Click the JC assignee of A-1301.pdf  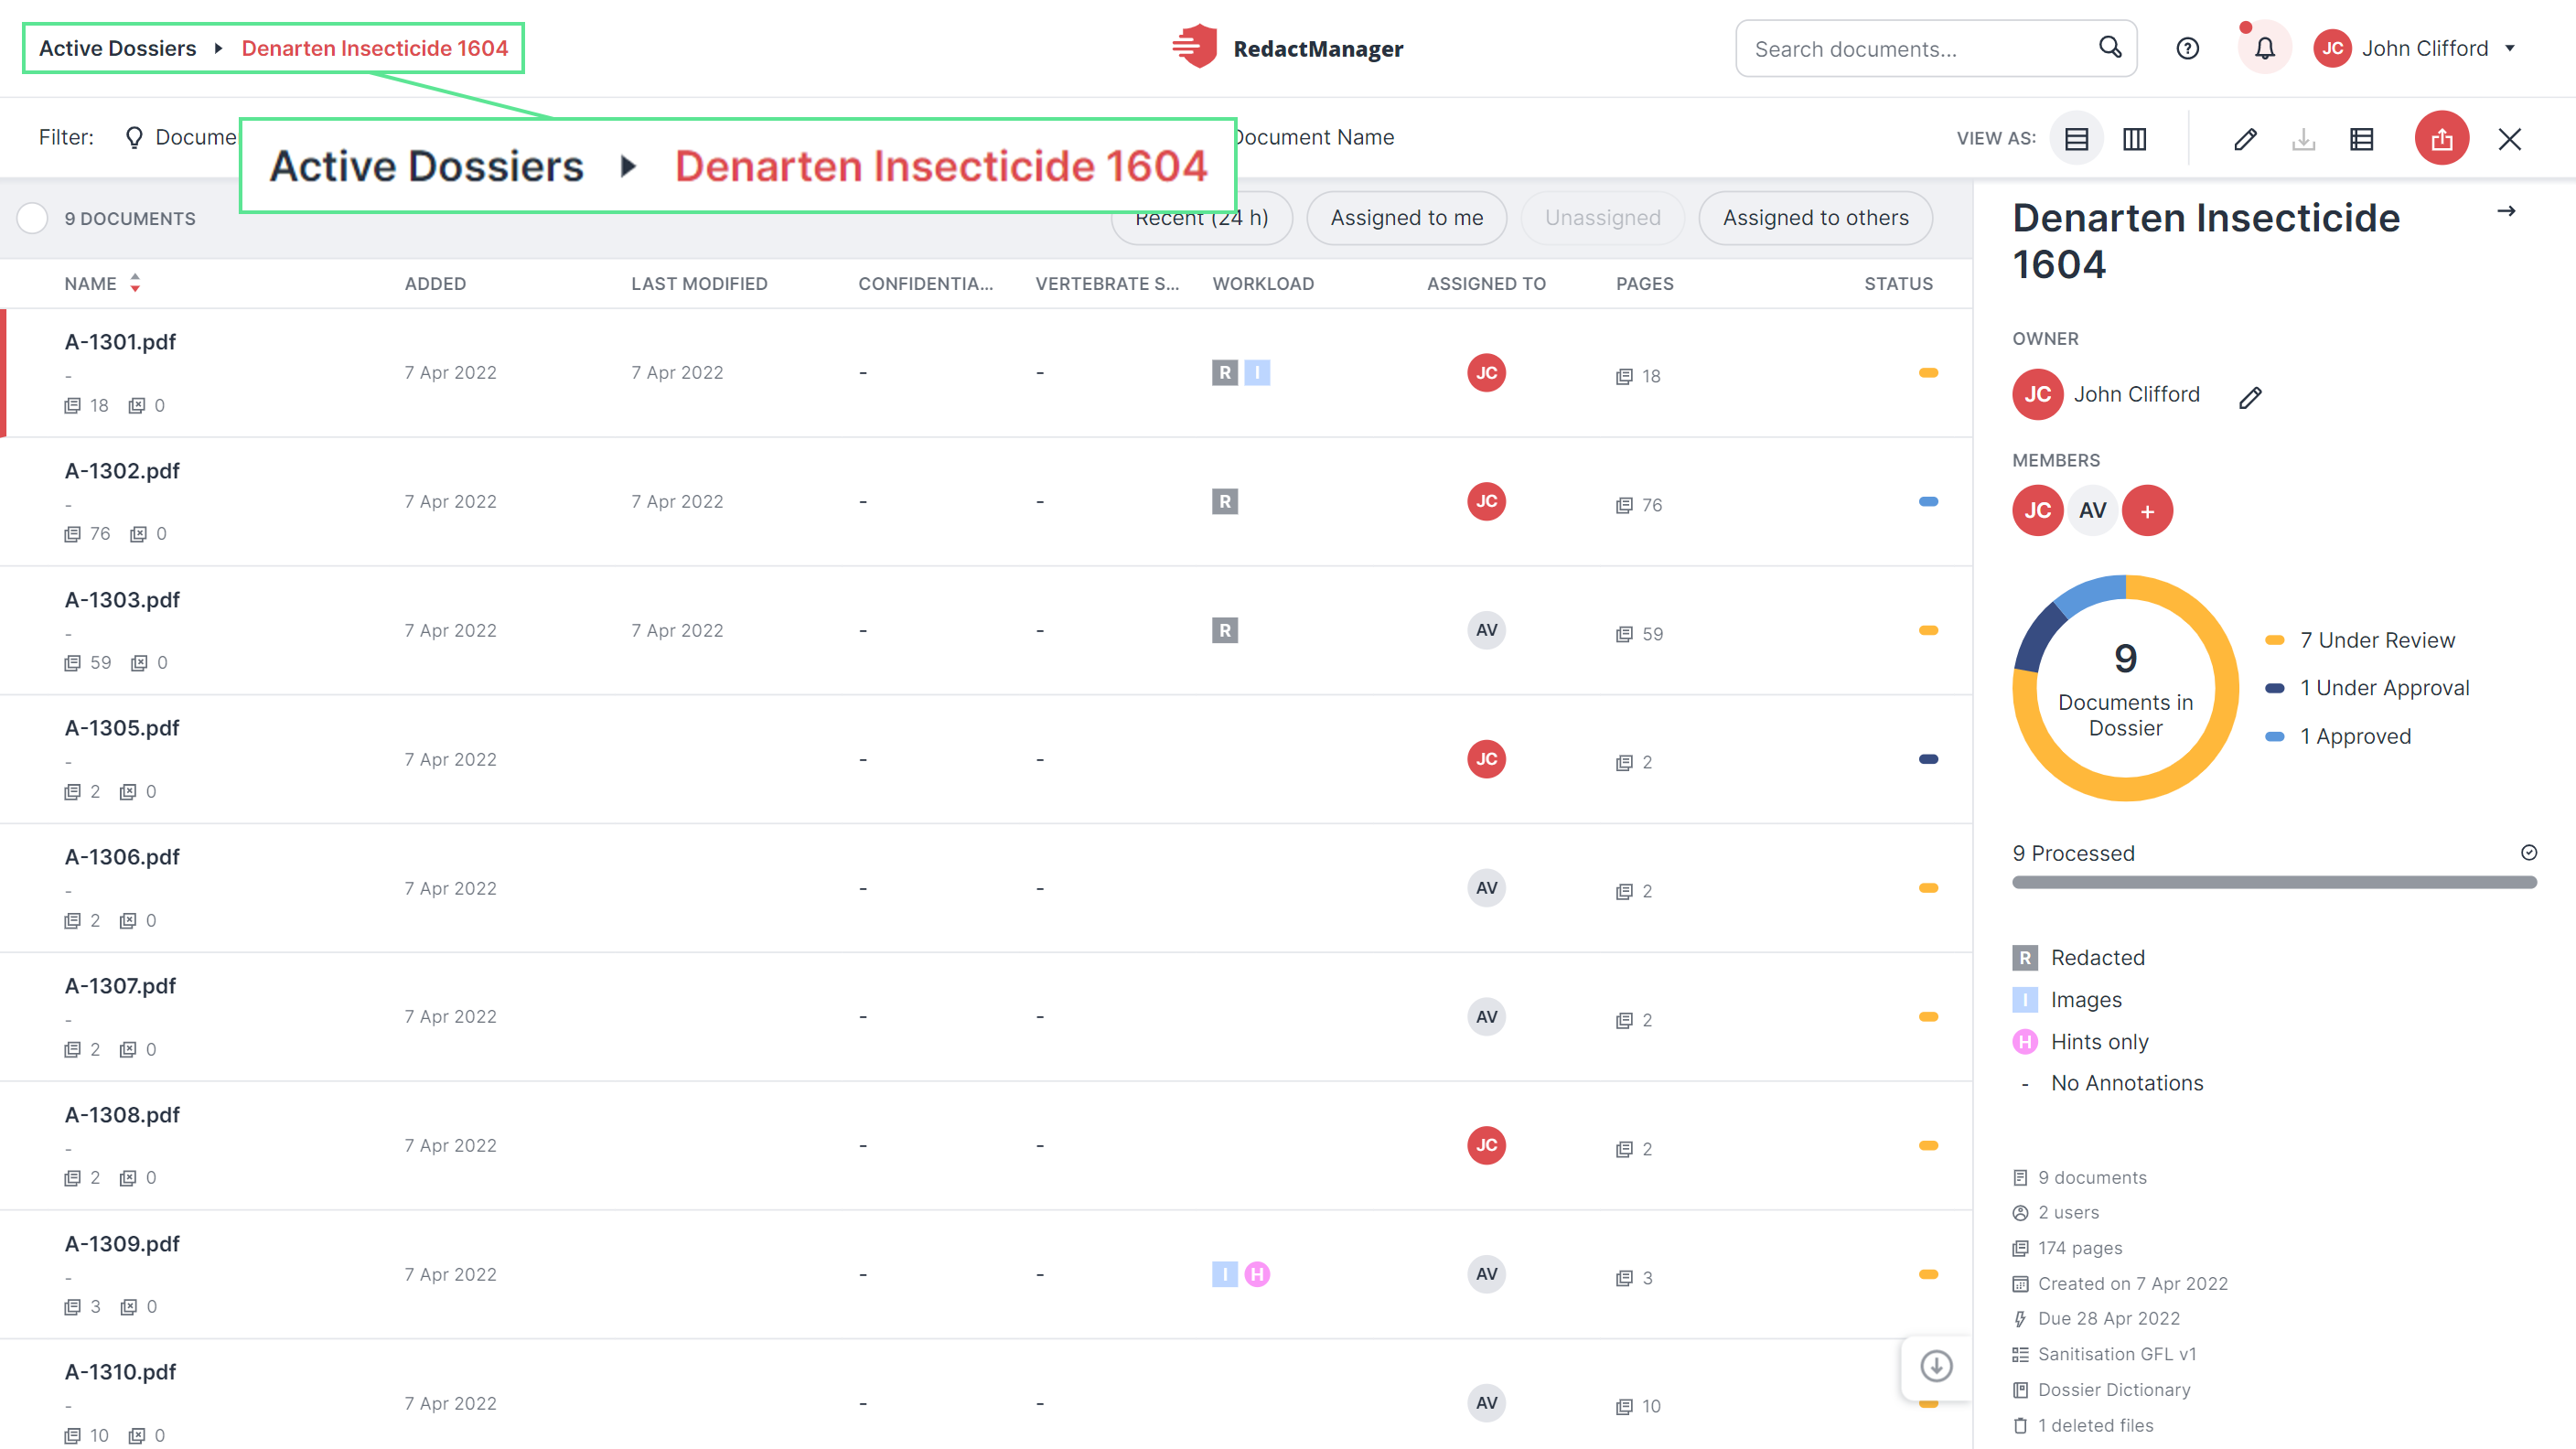pos(1486,373)
